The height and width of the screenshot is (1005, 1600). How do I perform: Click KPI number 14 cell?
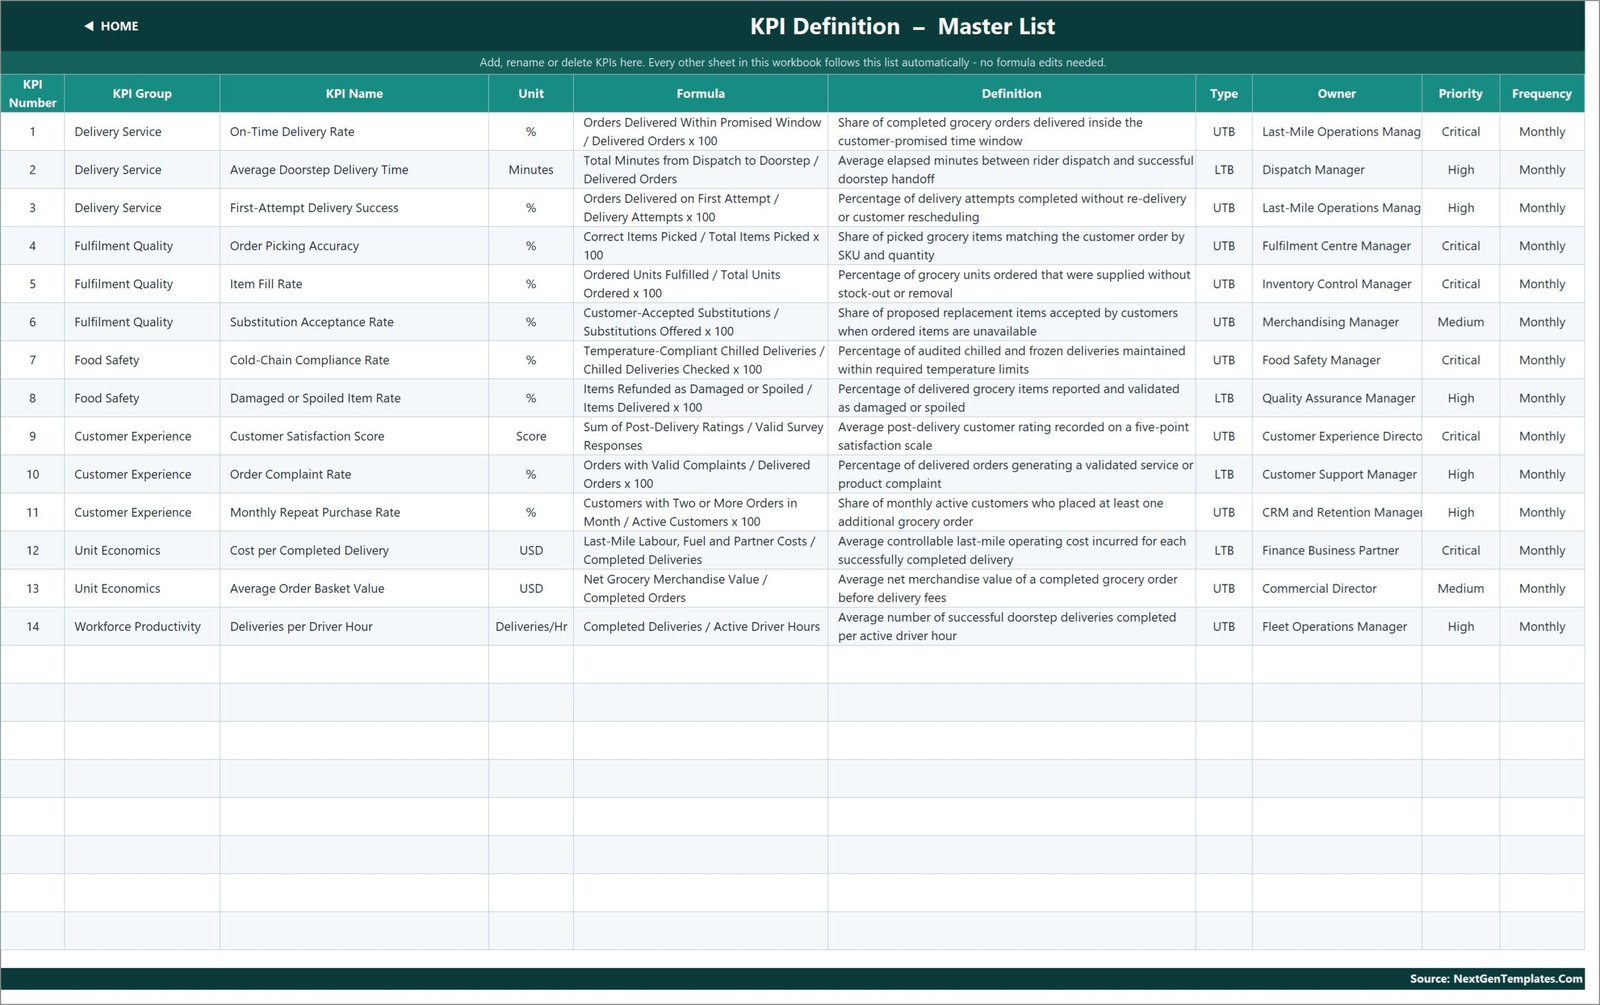pyautogui.click(x=32, y=626)
